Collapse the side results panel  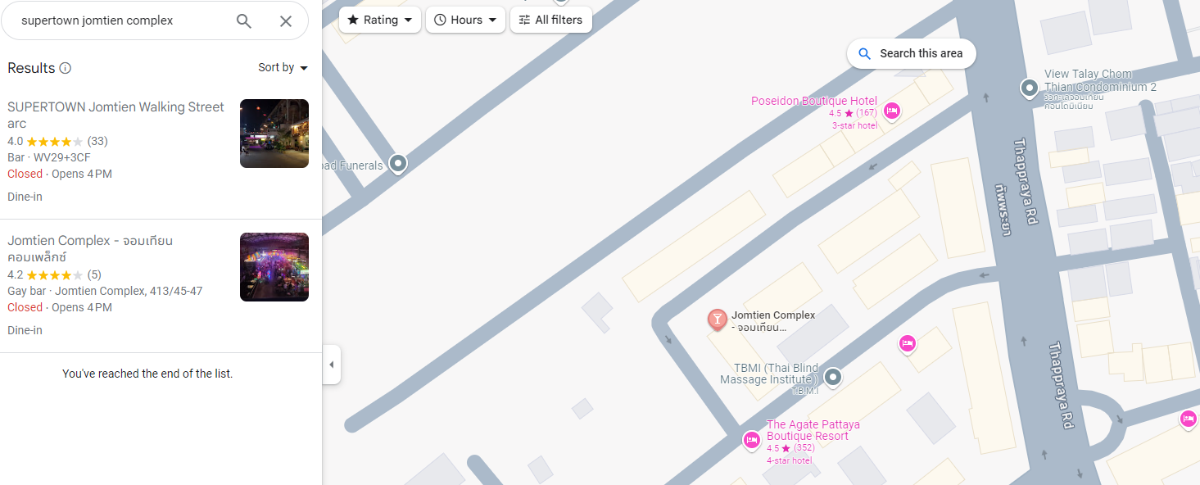point(331,365)
